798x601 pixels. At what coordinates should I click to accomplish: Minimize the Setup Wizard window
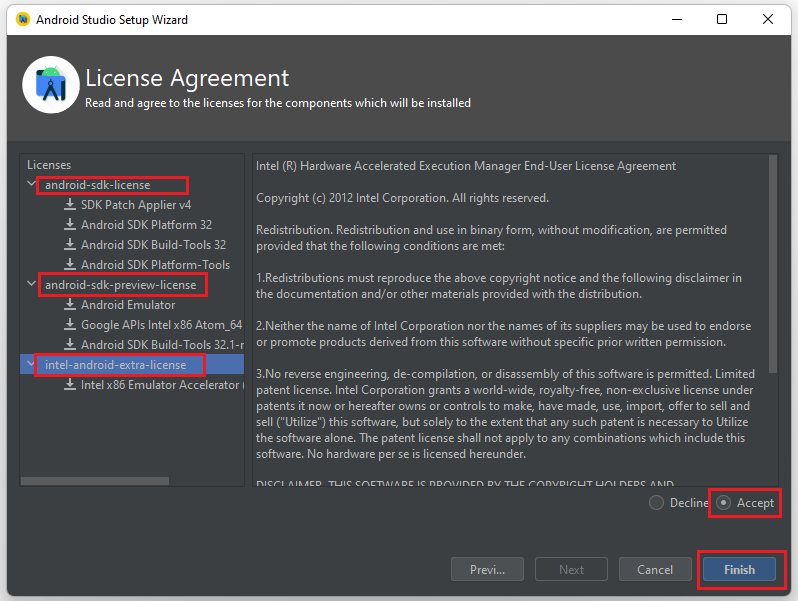click(676, 19)
